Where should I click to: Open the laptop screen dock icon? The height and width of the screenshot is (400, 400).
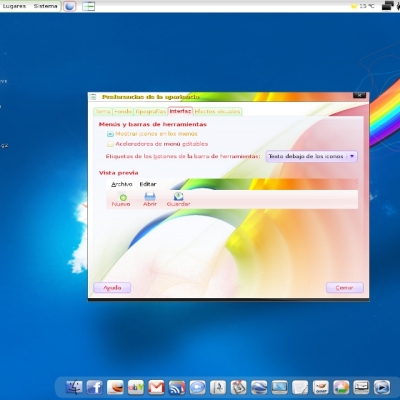tap(280, 387)
